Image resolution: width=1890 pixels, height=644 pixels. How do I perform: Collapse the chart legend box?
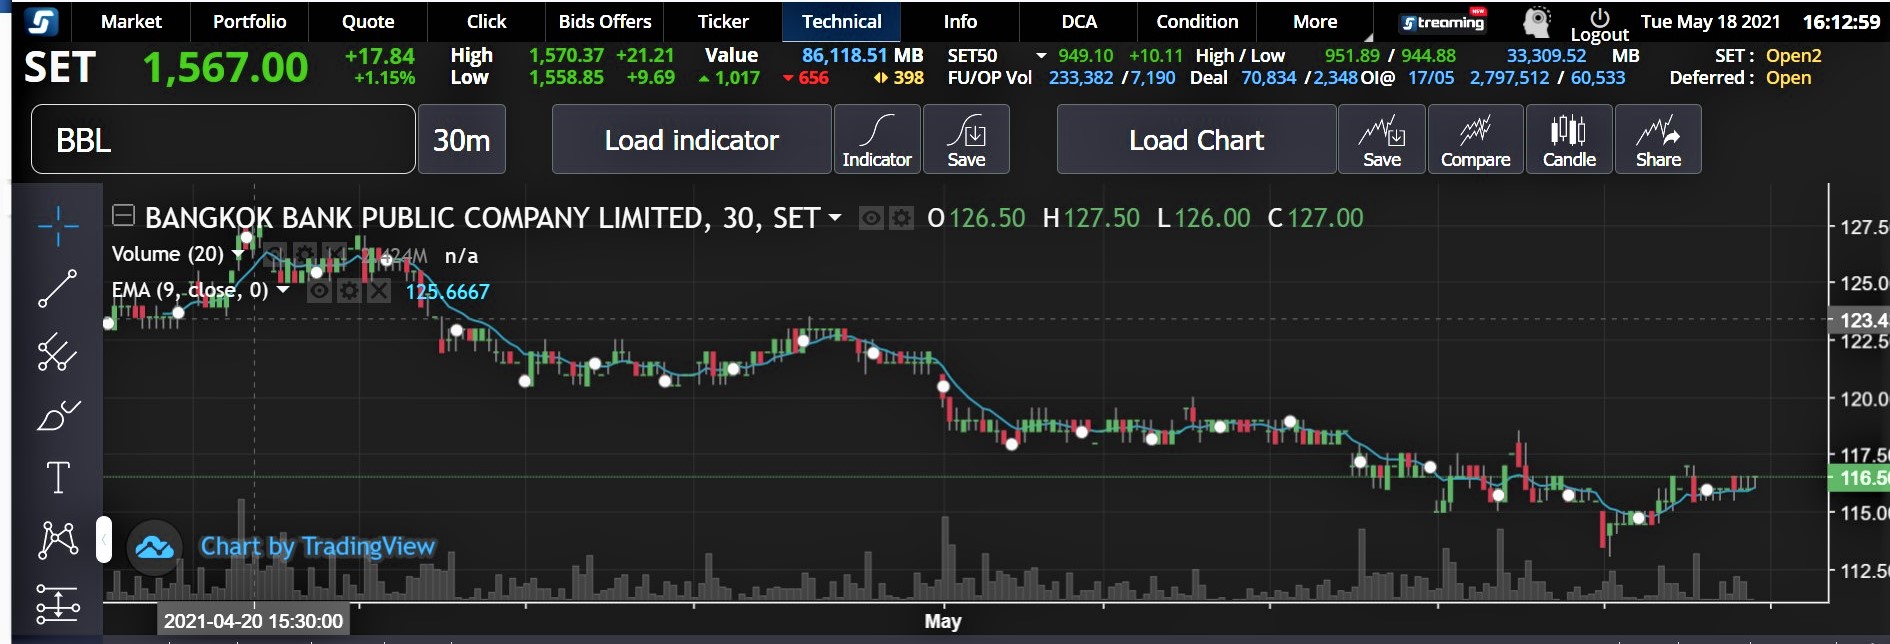[x=123, y=215]
